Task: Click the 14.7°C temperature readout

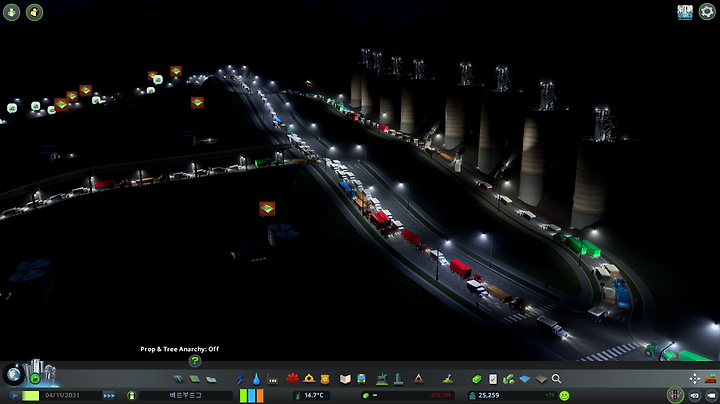Action: (x=314, y=395)
